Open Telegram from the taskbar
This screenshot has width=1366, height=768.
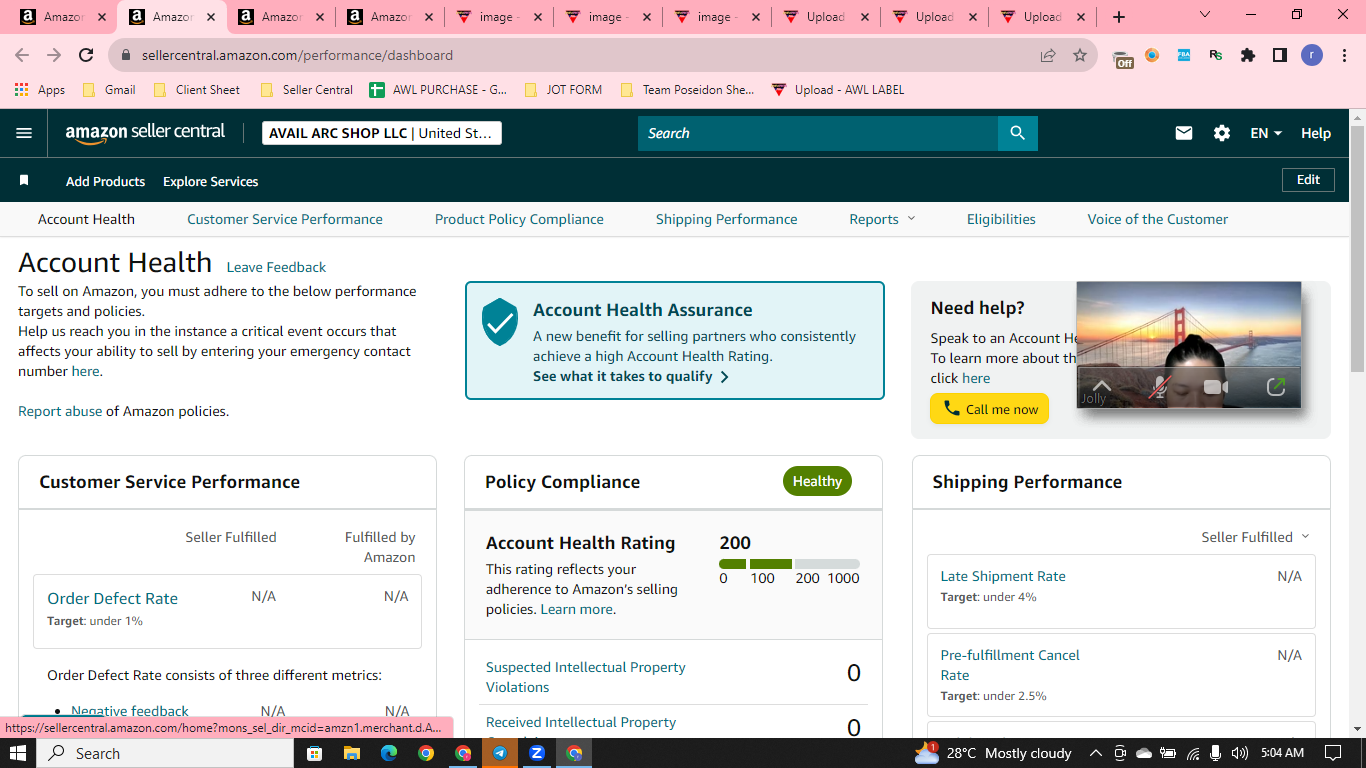click(x=500, y=753)
